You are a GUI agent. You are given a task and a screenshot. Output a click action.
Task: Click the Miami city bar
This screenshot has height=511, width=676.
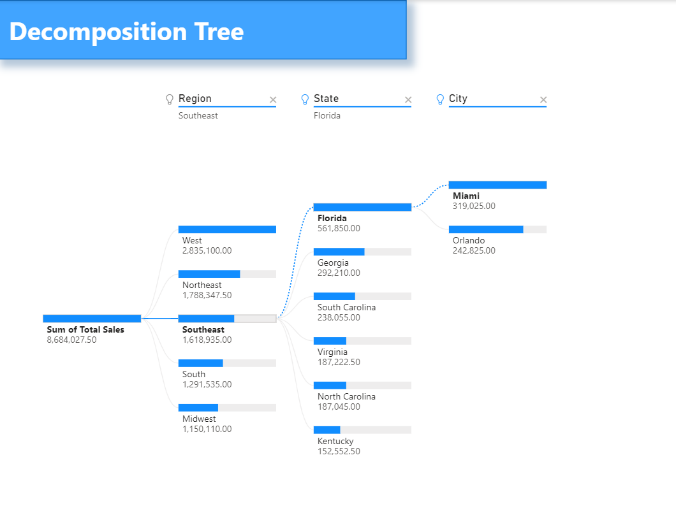pyautogui.click(x=498, y=185)
